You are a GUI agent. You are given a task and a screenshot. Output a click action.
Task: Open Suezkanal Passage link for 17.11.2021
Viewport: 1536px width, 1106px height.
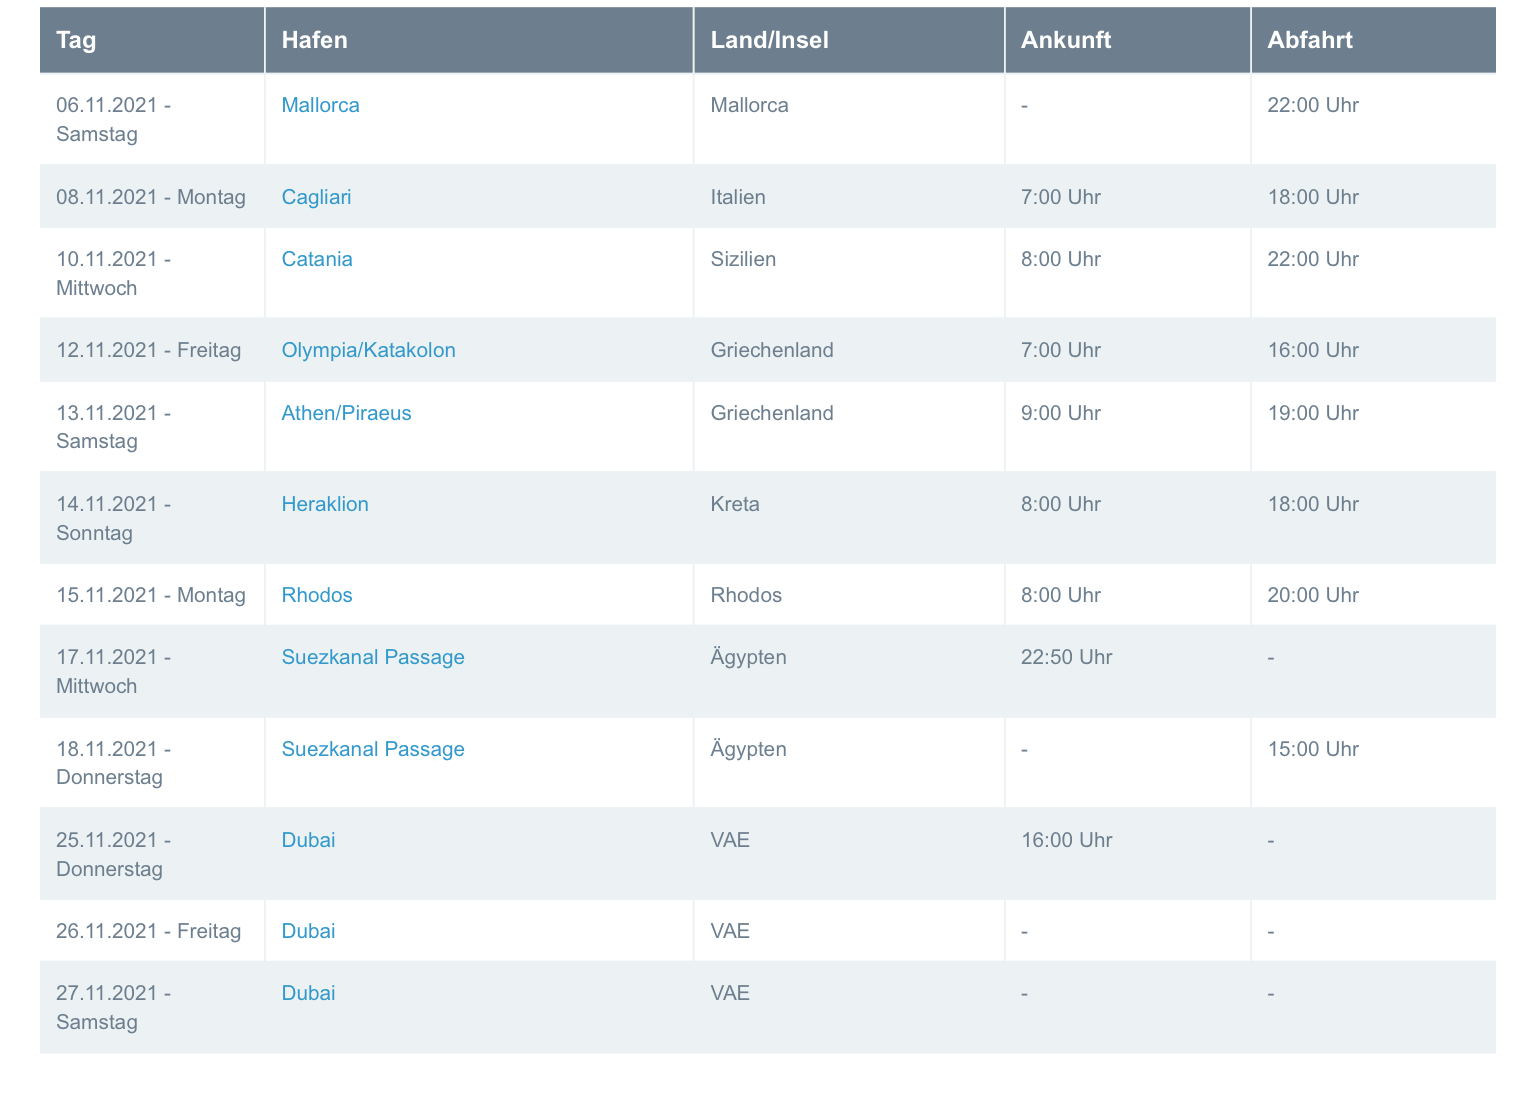[x=373, y=657]
